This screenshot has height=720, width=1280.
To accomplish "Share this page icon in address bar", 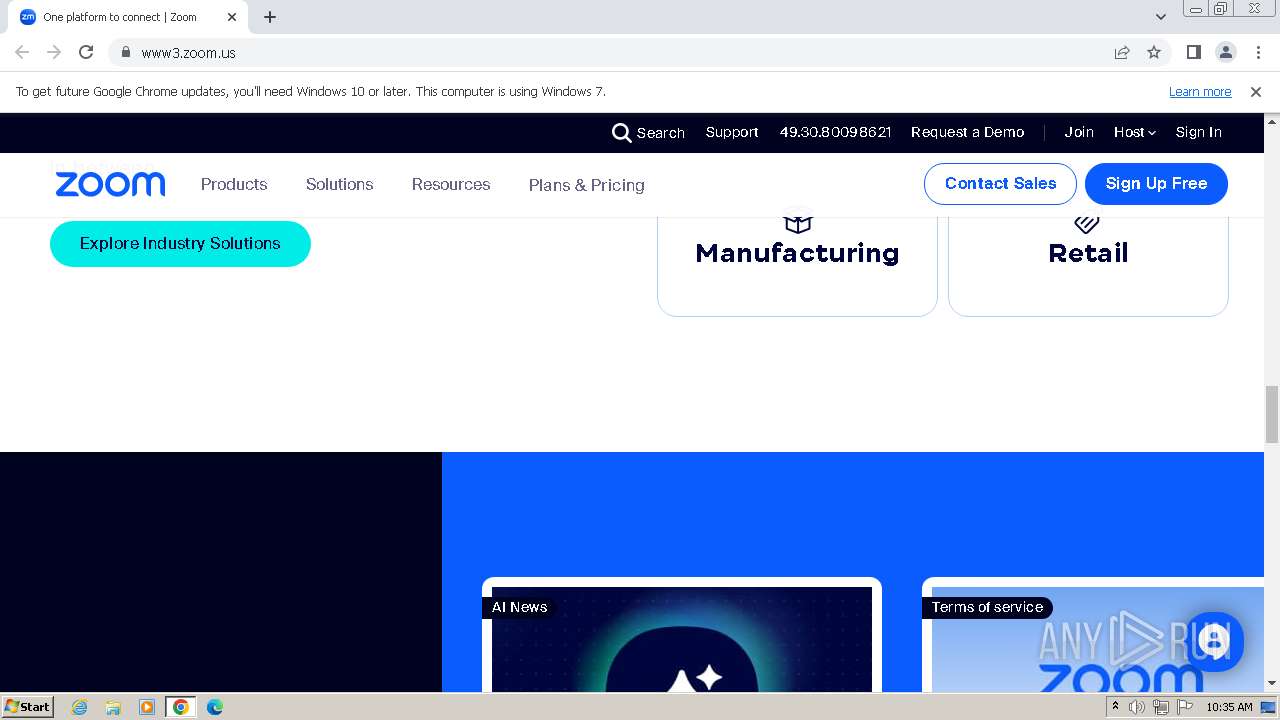I will (x=1122, y=52).
